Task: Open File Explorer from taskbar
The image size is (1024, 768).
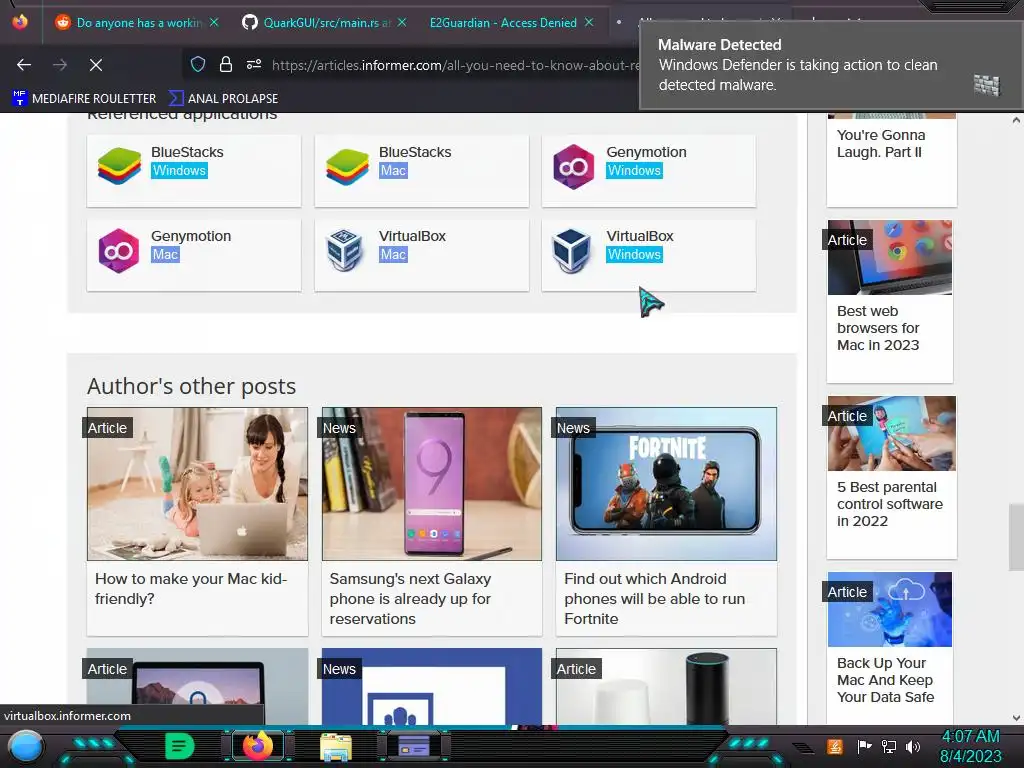Action: click(x=336, y=747)
